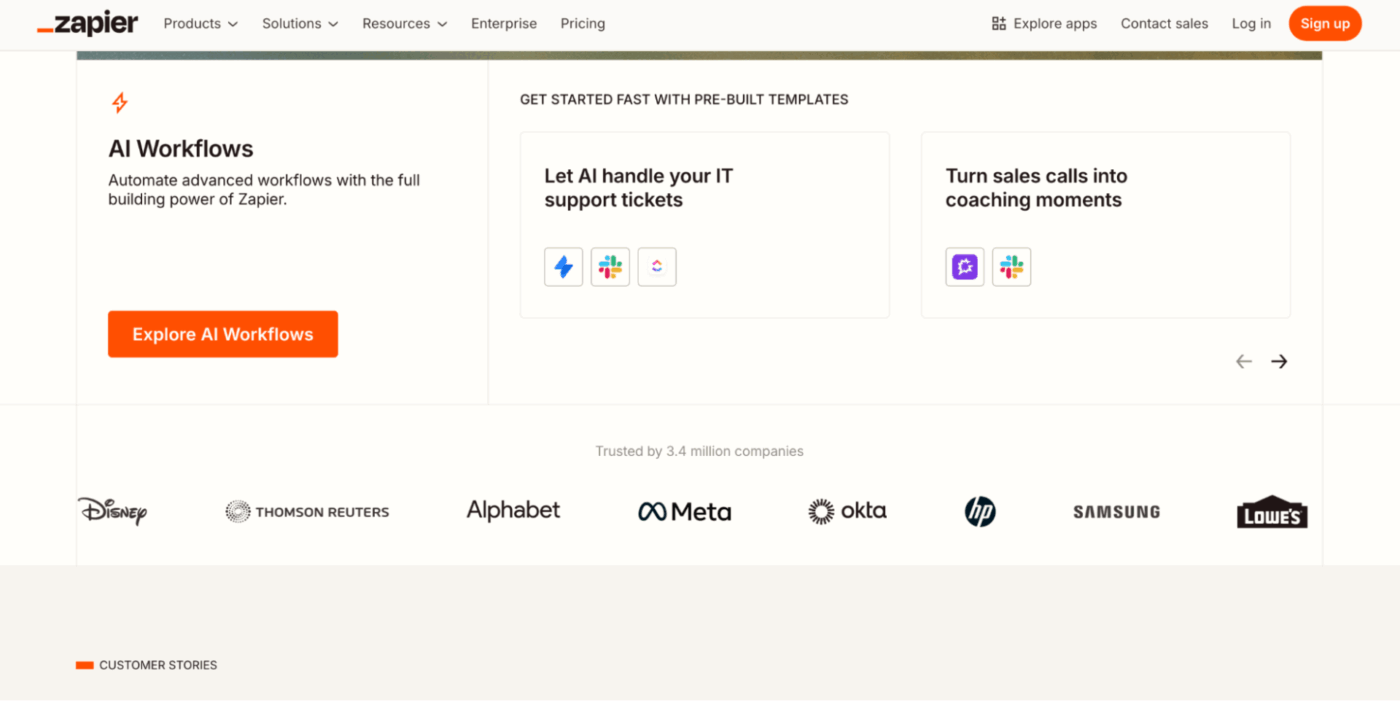Screen dimensions: 1400x701
Task: Click the orange lightning bolt AI Workflows icon
Action: click(120, 102)
